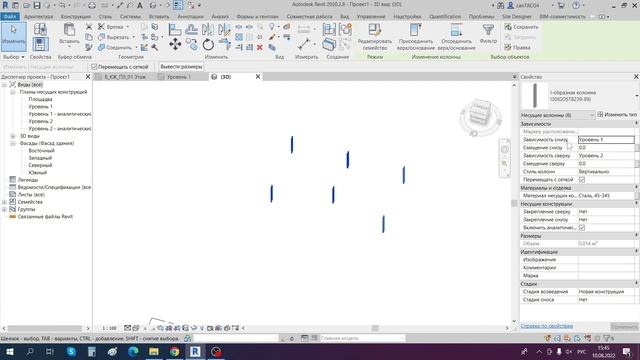Switch to 'Архитектура' ribbon tab
The width and height of the screenshot is (640, 360).
pyautogui.click(x=38, y=17)
